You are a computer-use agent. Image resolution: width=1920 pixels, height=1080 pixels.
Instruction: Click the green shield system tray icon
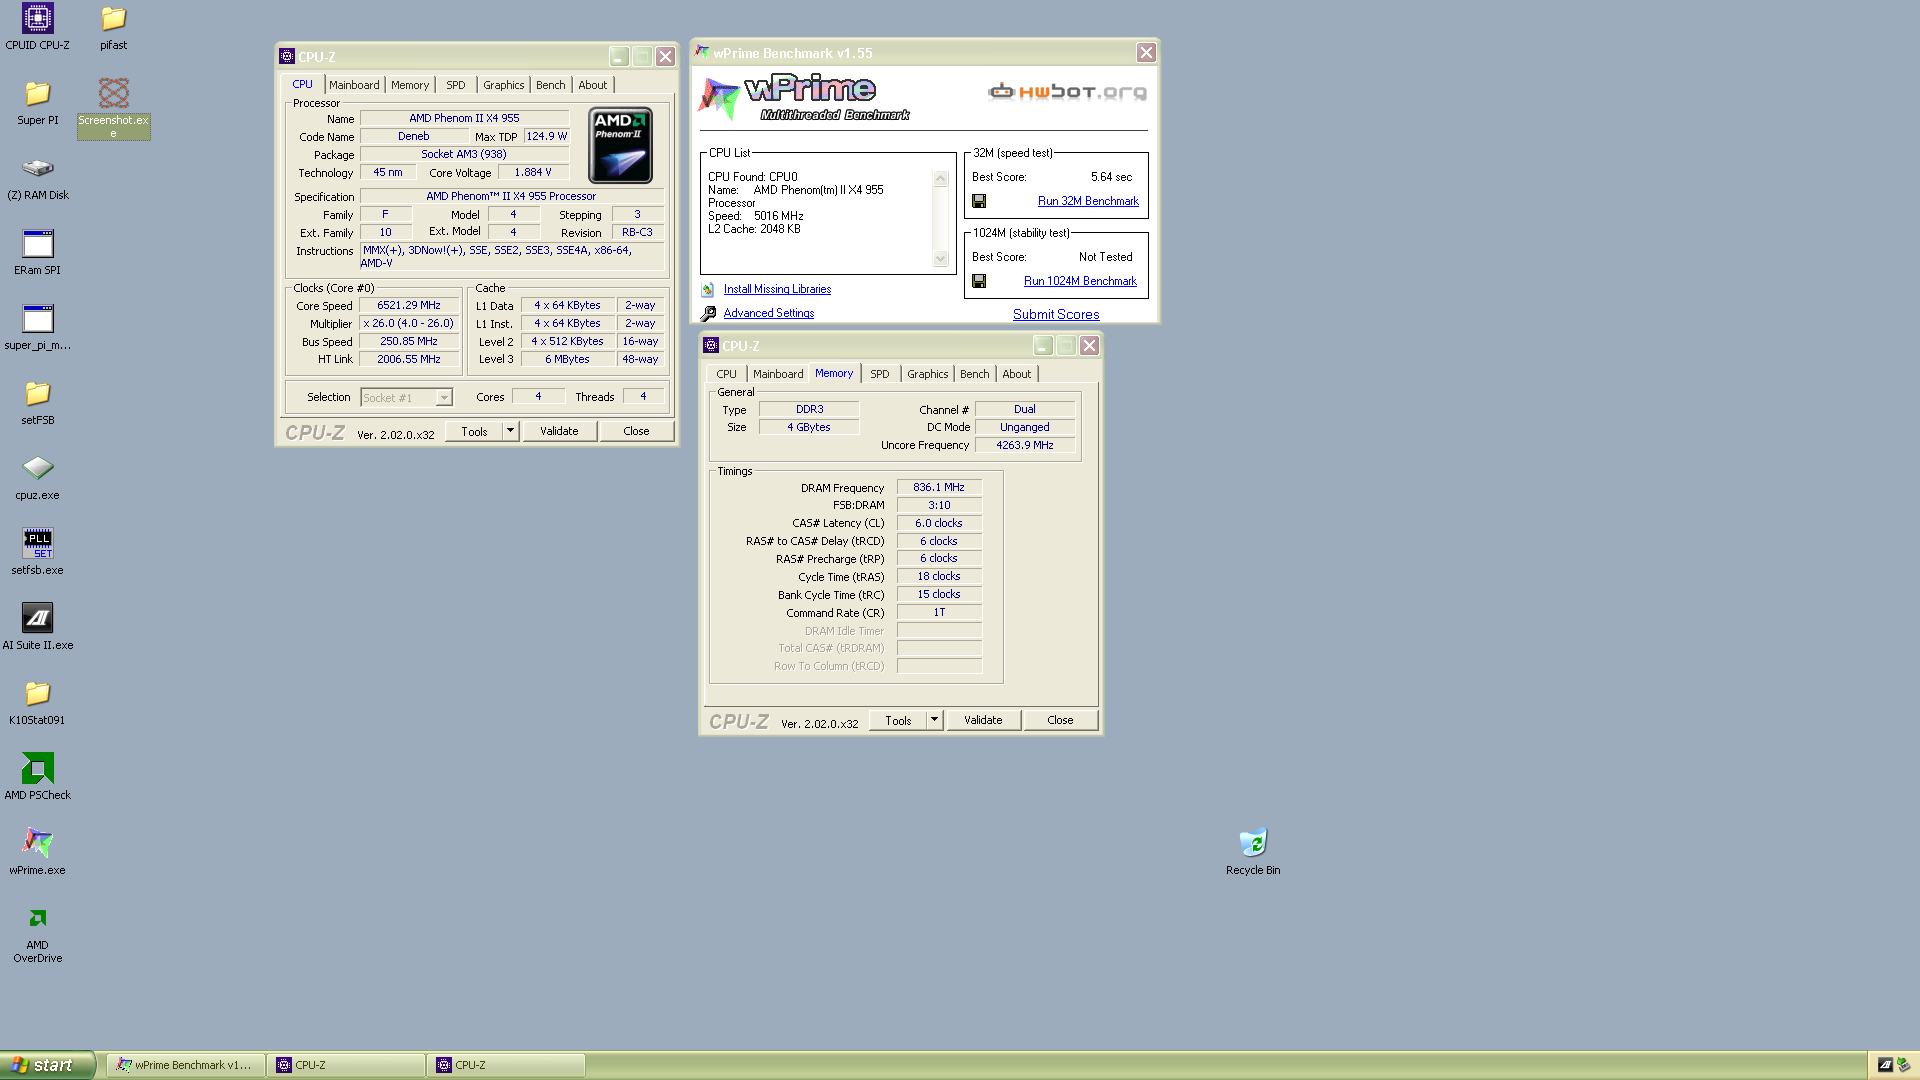tap(1902, 1065)
